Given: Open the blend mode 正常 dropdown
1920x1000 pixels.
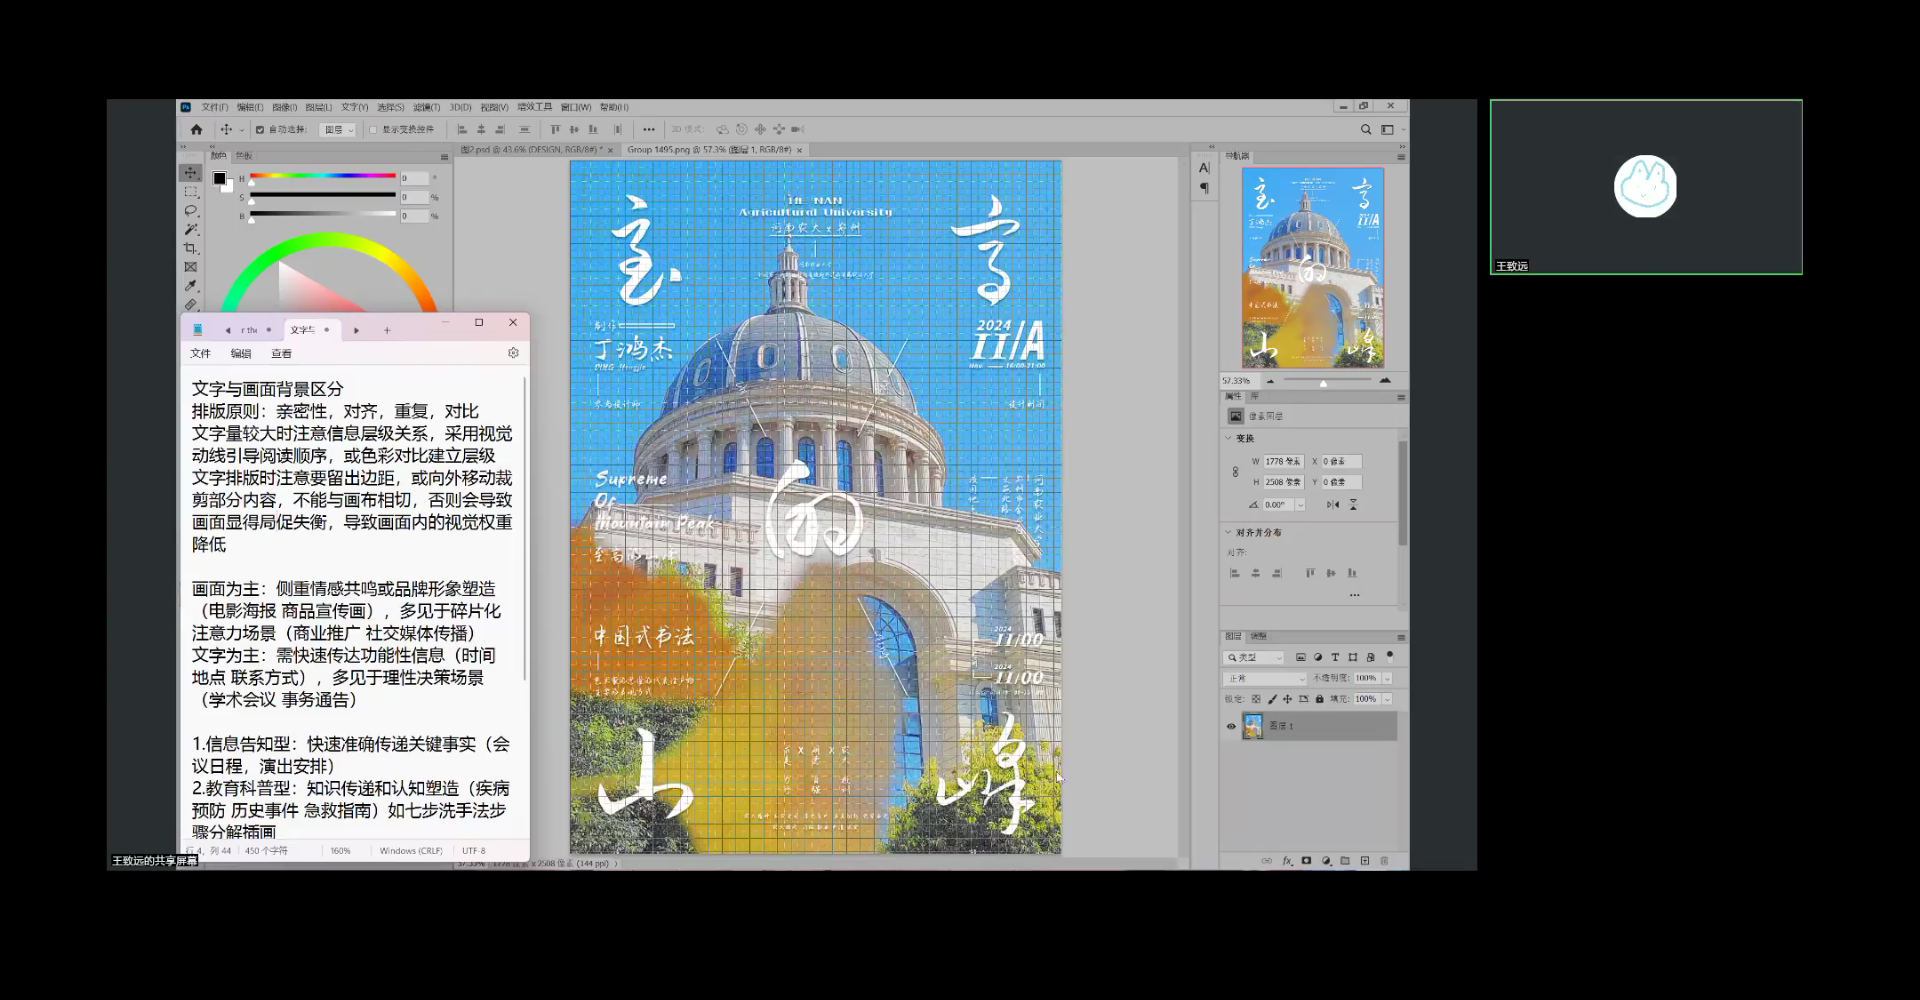Looking at the screenshot, I should point(1267,678).
